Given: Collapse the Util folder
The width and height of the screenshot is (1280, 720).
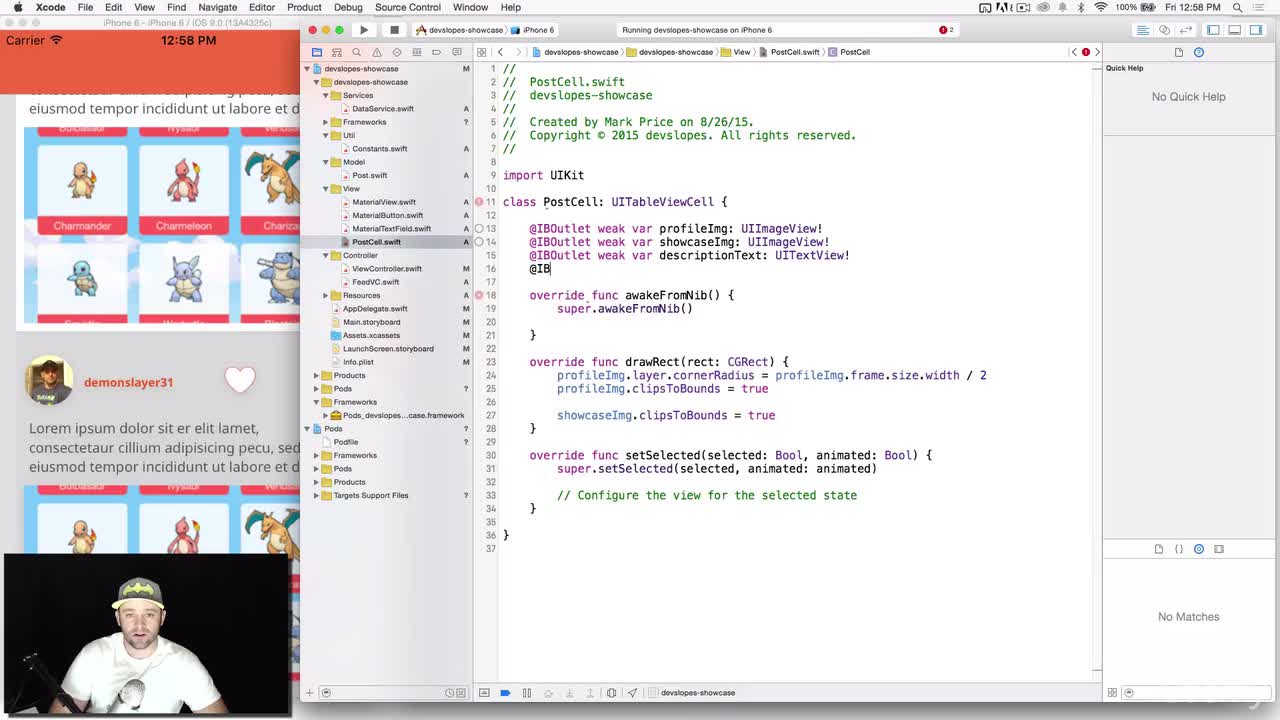Looking at the screenshot, I should [326, 135].
